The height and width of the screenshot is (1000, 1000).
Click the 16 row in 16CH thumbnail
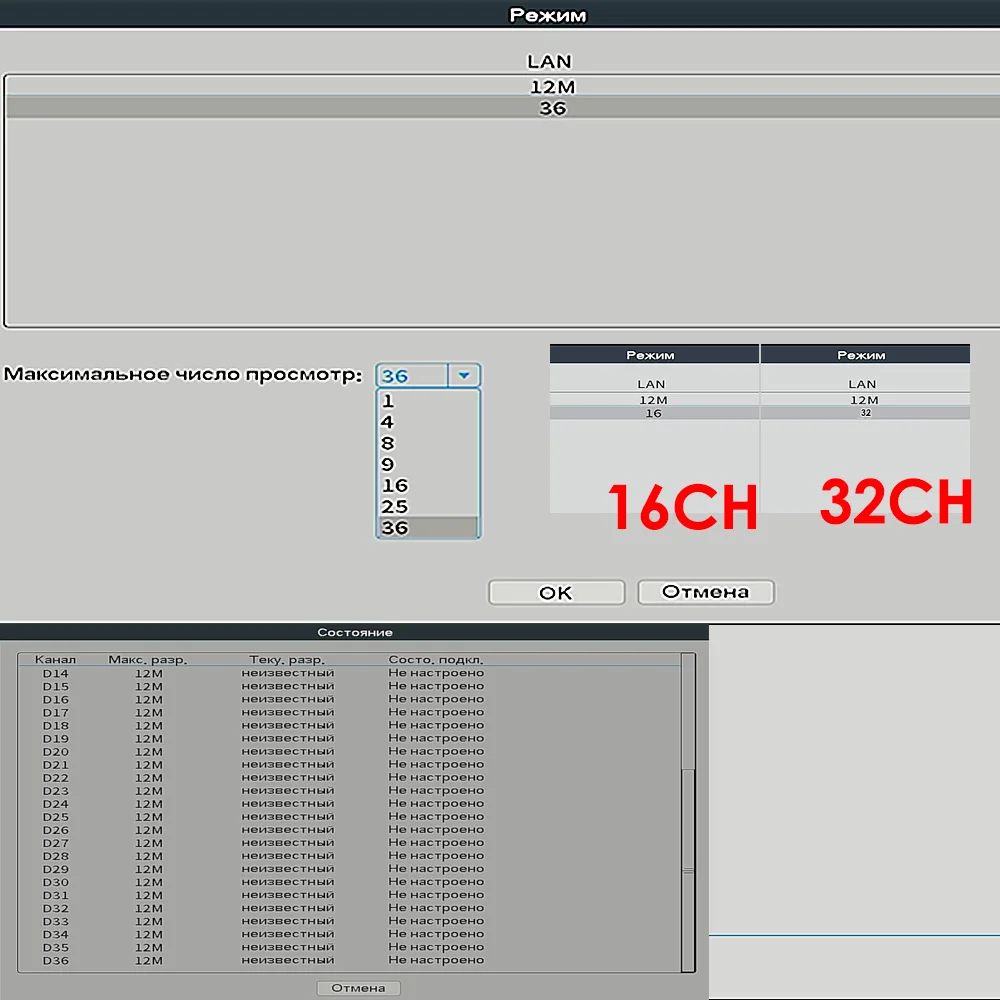point(654,413)
